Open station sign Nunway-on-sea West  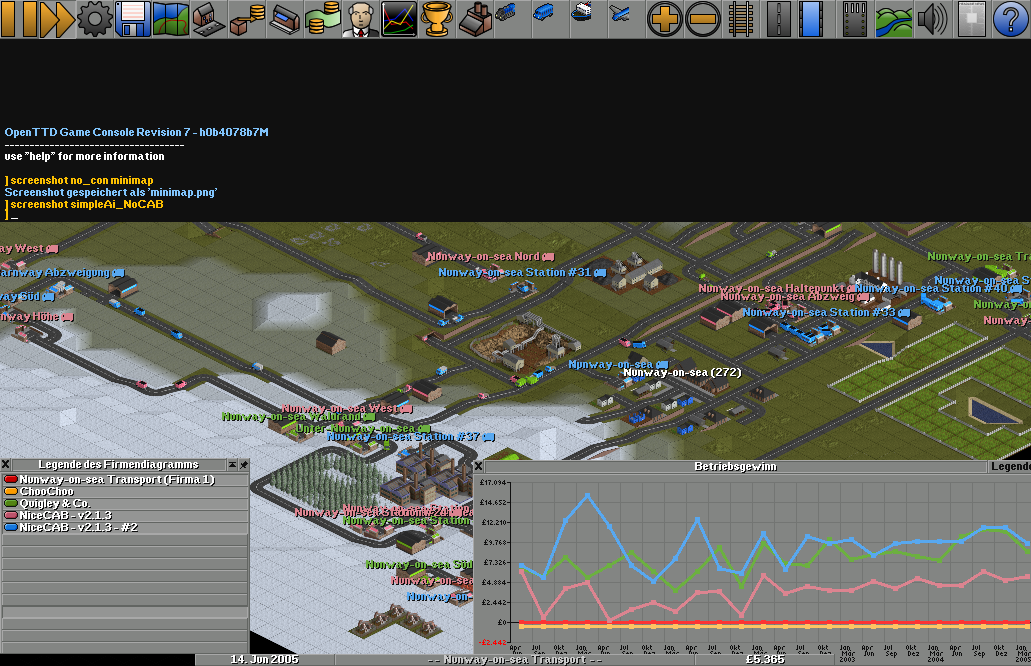tap(347, 408)
